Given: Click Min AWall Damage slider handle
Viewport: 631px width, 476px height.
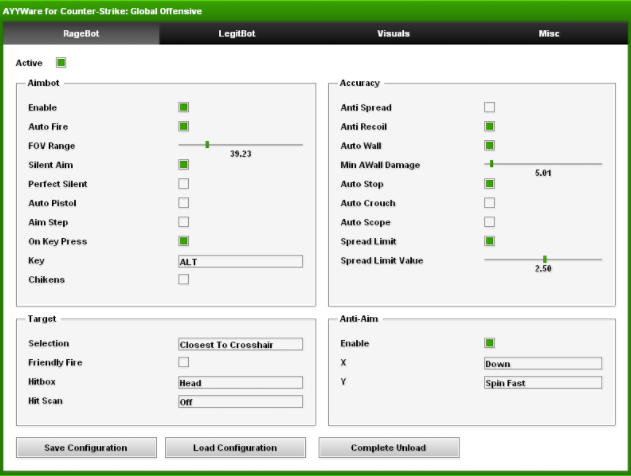Looking at the screenshot, I should click(491, 163).
